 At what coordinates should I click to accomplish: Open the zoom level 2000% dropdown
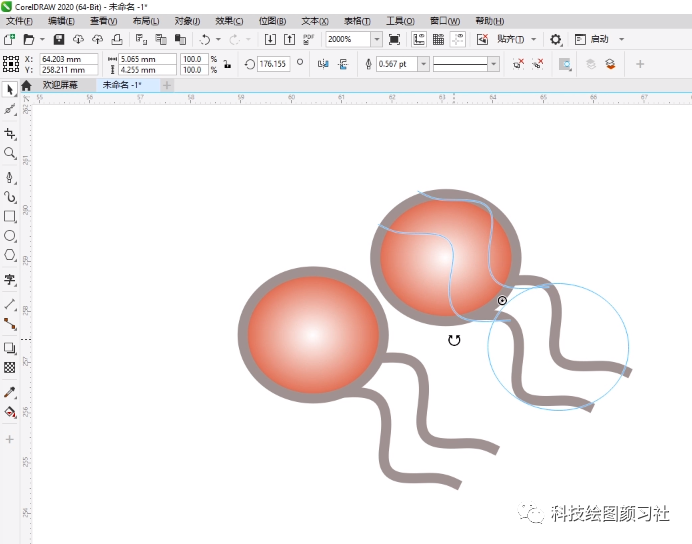(x=376, y=39)
